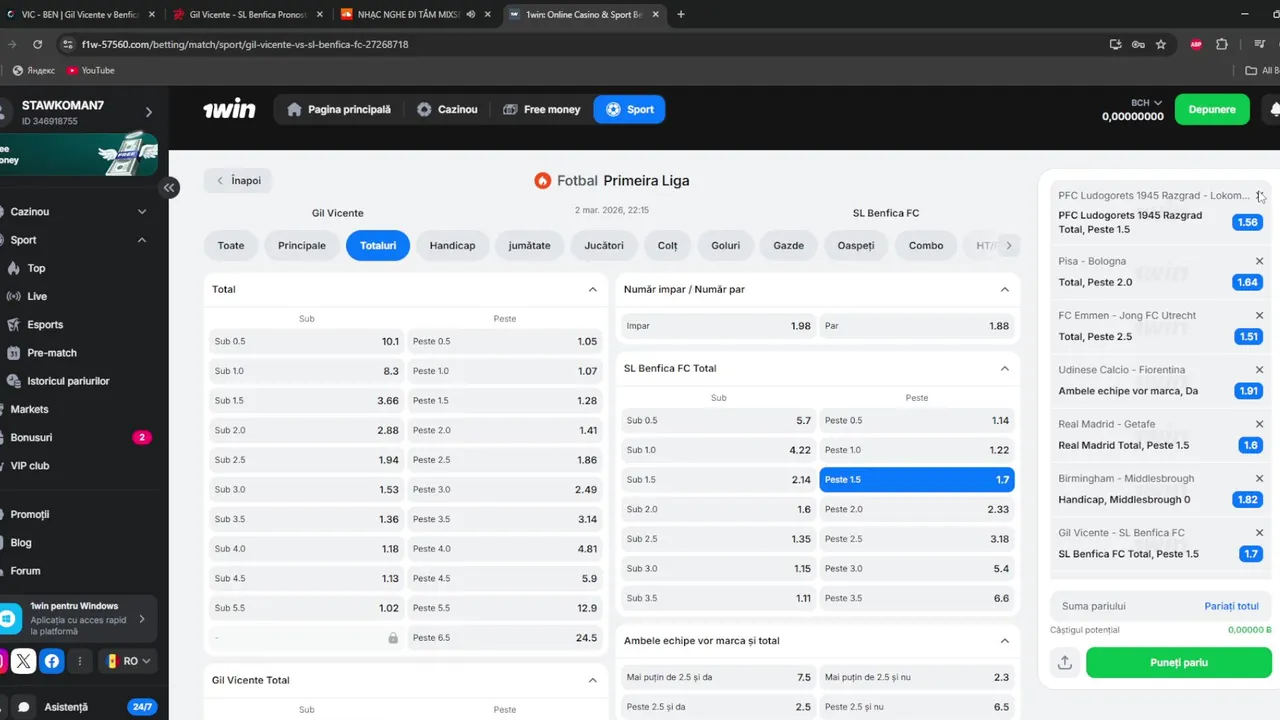Open Pagina principală in top nav
This screenshot has height=720, width=1280.
coord(339,109)
